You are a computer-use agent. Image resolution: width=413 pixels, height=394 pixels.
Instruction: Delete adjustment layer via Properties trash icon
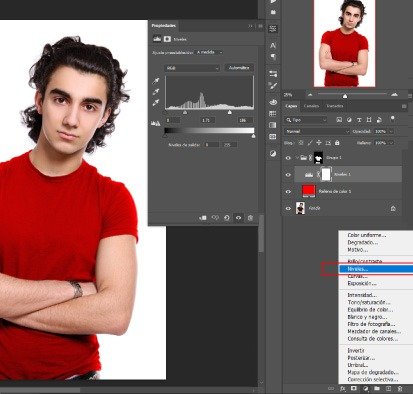click(x=250, y=218)
